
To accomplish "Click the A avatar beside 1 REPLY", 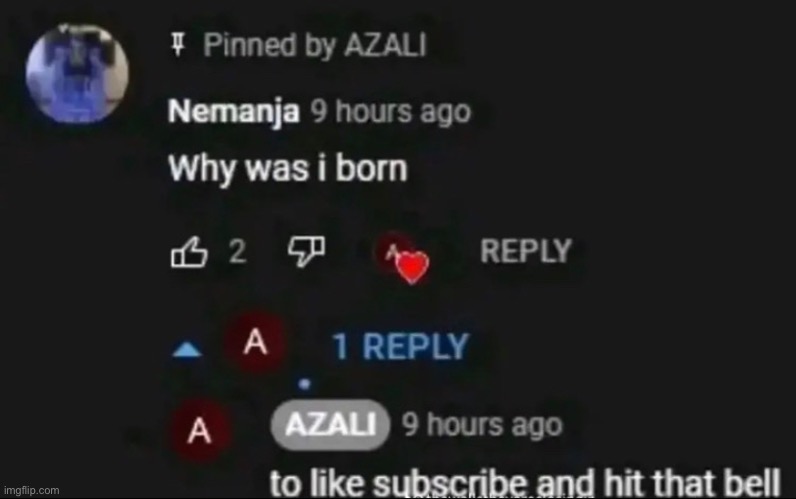I will (256, 342).
